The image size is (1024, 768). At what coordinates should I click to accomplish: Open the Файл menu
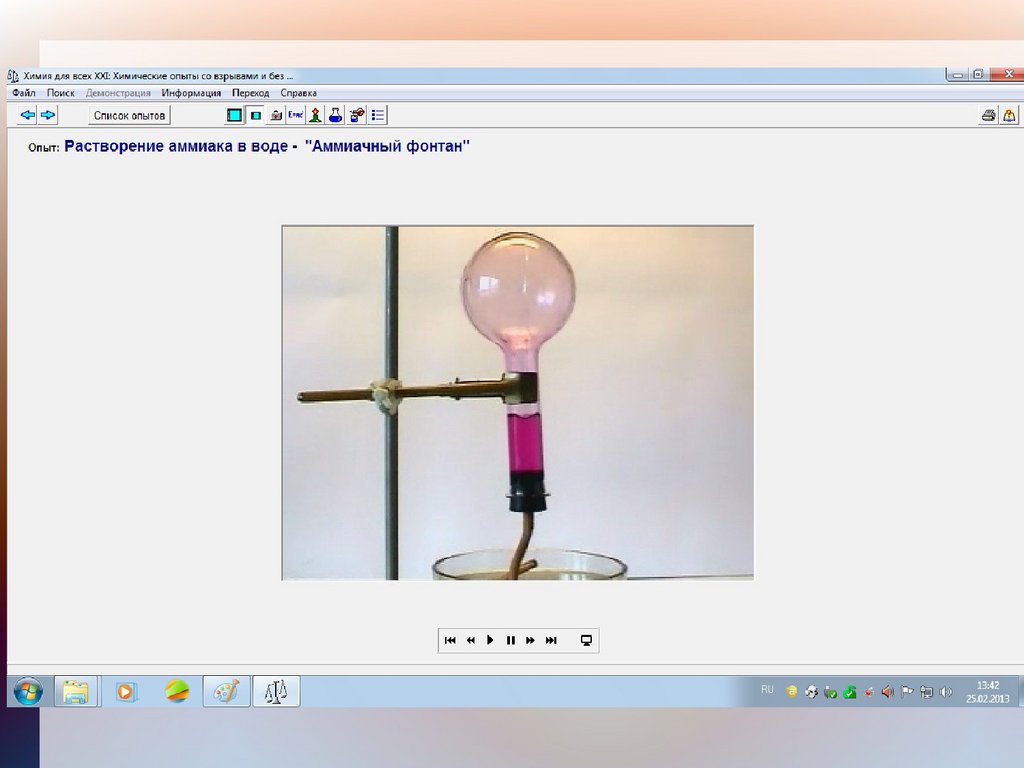pyautogui.click(x=24, y=93)
